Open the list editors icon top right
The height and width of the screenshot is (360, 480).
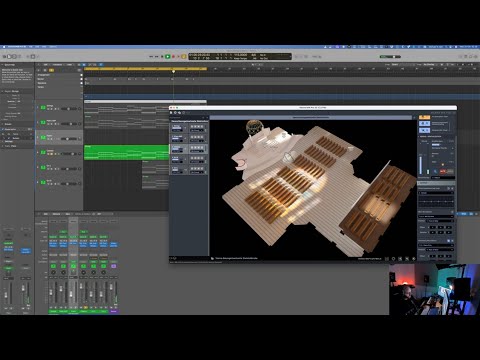click(461, 57)
